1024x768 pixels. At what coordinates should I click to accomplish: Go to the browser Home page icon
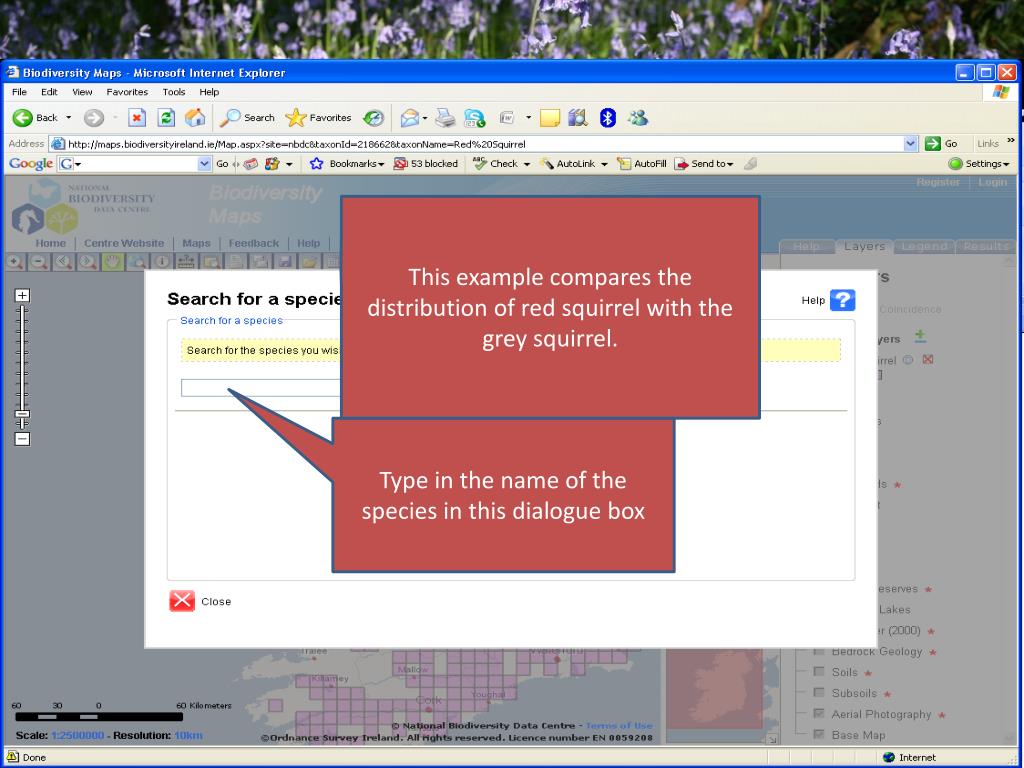195,118
